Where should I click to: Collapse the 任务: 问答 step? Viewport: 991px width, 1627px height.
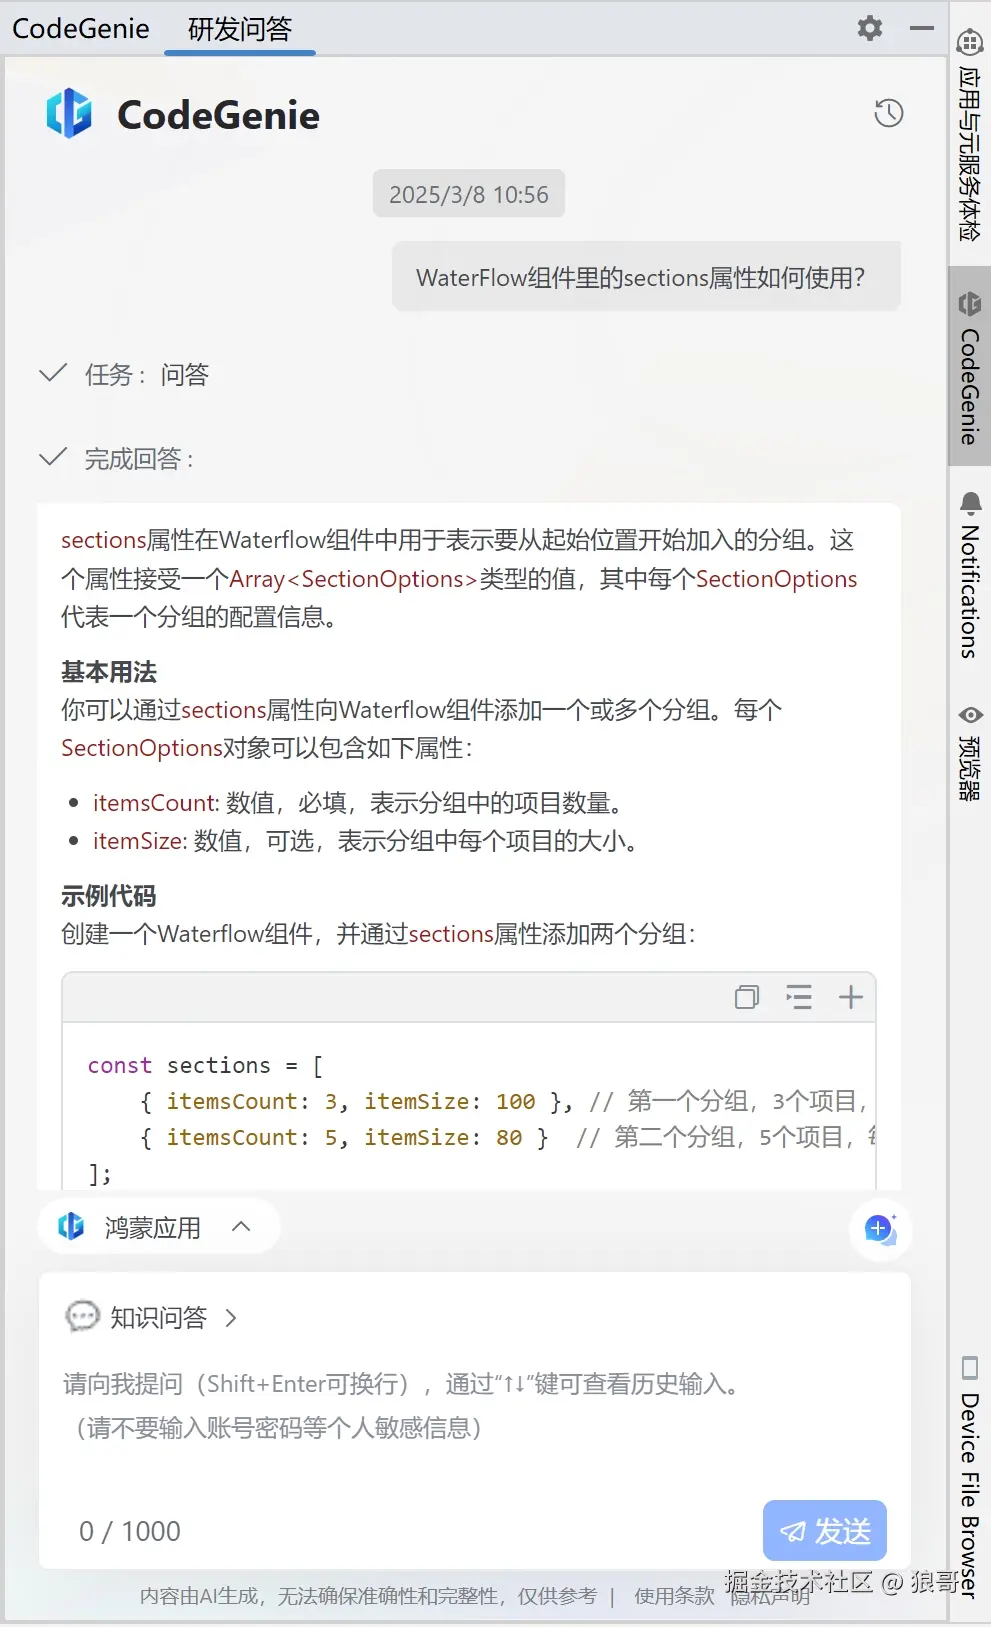124,375
